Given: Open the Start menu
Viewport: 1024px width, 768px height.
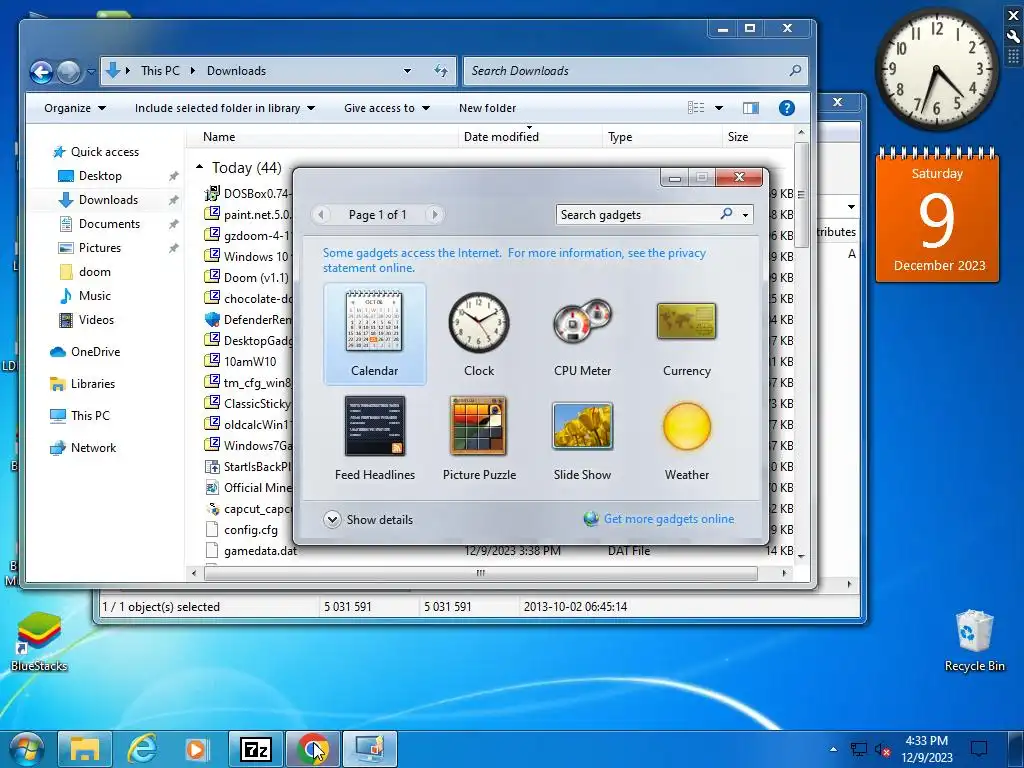Looking at the screenshot, I should click(25, 749).
